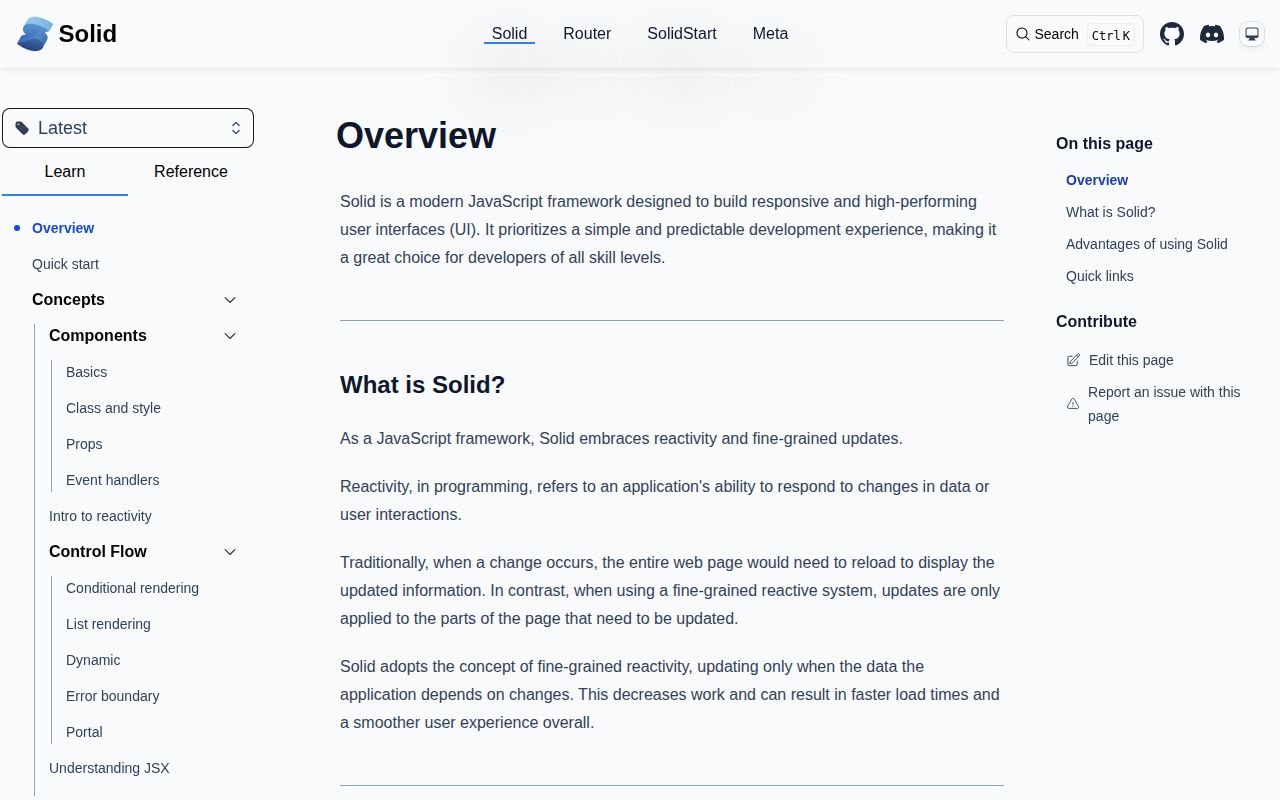This screenshot has height=800, width=1280.
Task: Open Intro to reactivity page
Action: (x=100, y=516)
